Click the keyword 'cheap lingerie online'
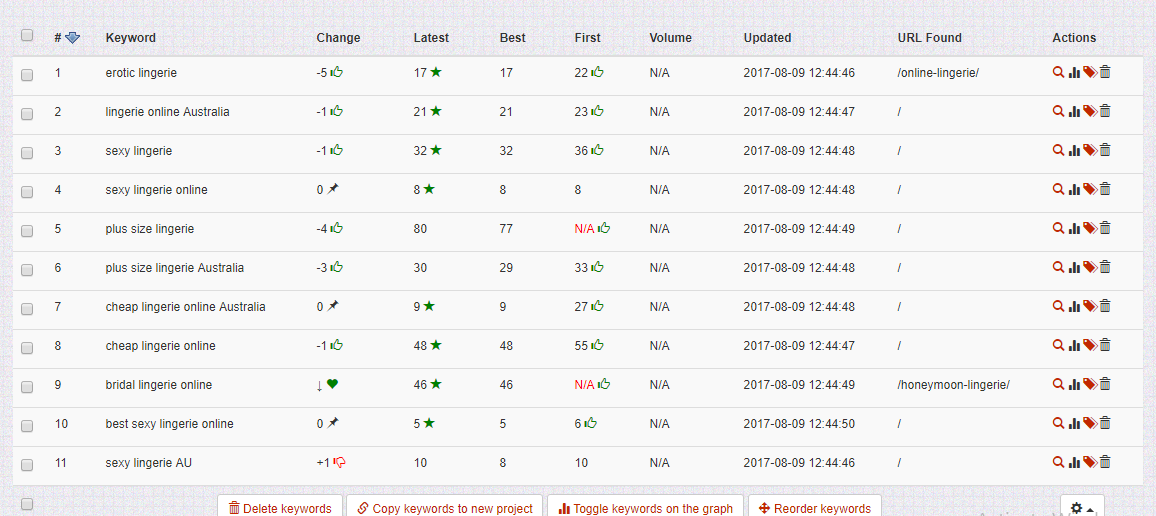 coord(161,346)
